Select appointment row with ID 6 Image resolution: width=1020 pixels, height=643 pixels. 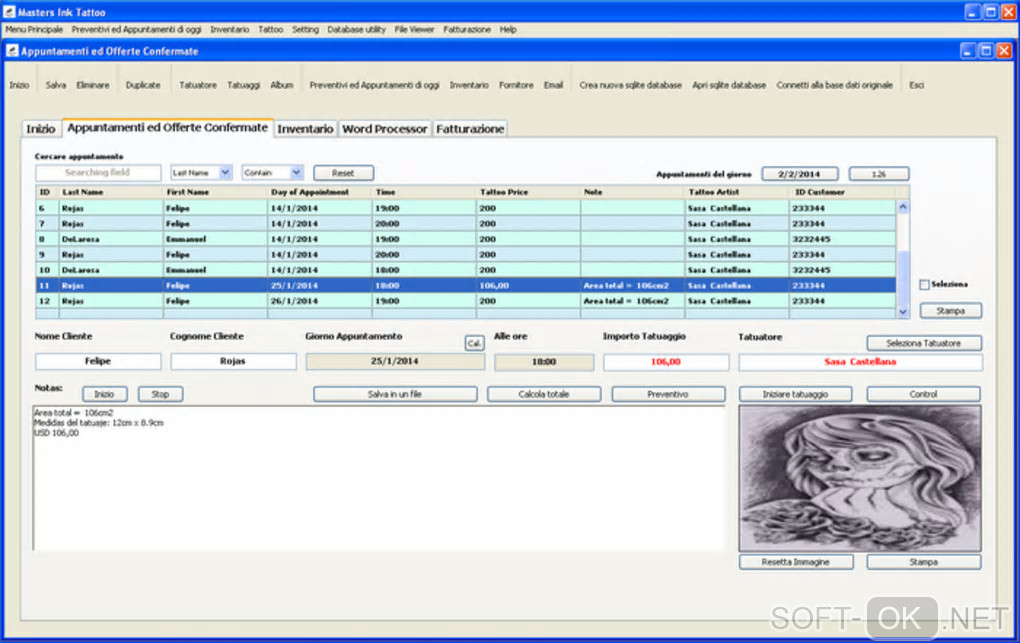(465, 208)
